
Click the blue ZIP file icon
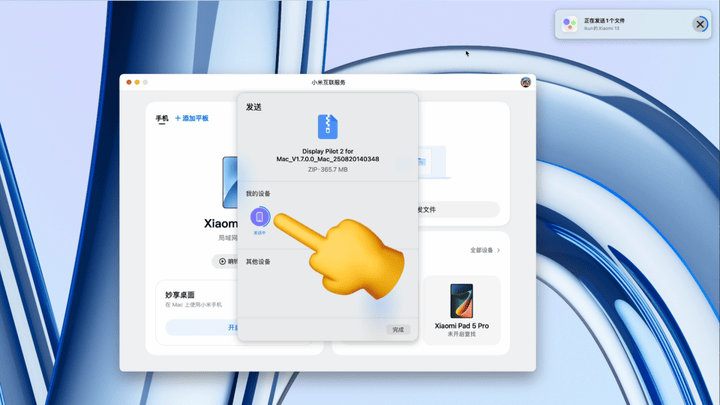(x=327, y=126)
